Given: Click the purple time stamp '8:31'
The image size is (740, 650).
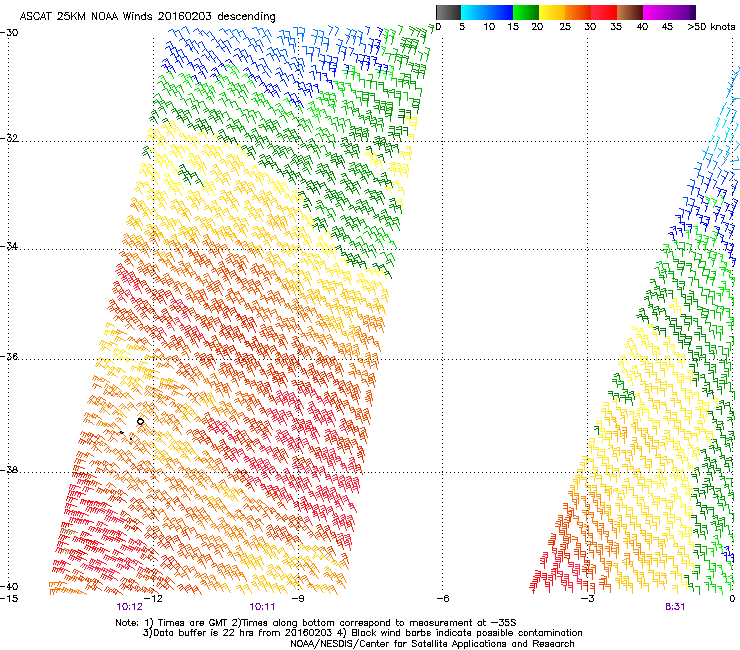Looking at the screenshot, I should click(x=675, y=607).
